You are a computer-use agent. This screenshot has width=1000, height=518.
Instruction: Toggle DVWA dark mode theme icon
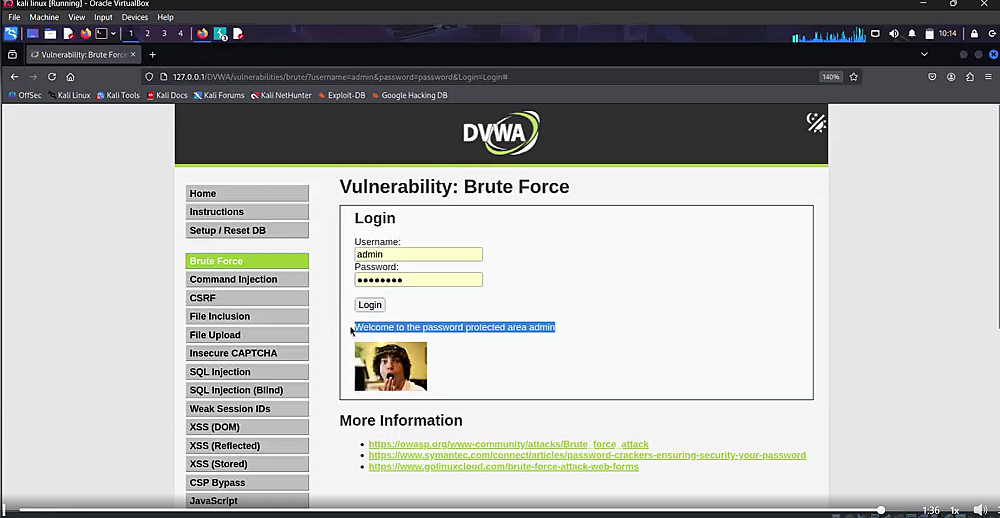[816, 122]
